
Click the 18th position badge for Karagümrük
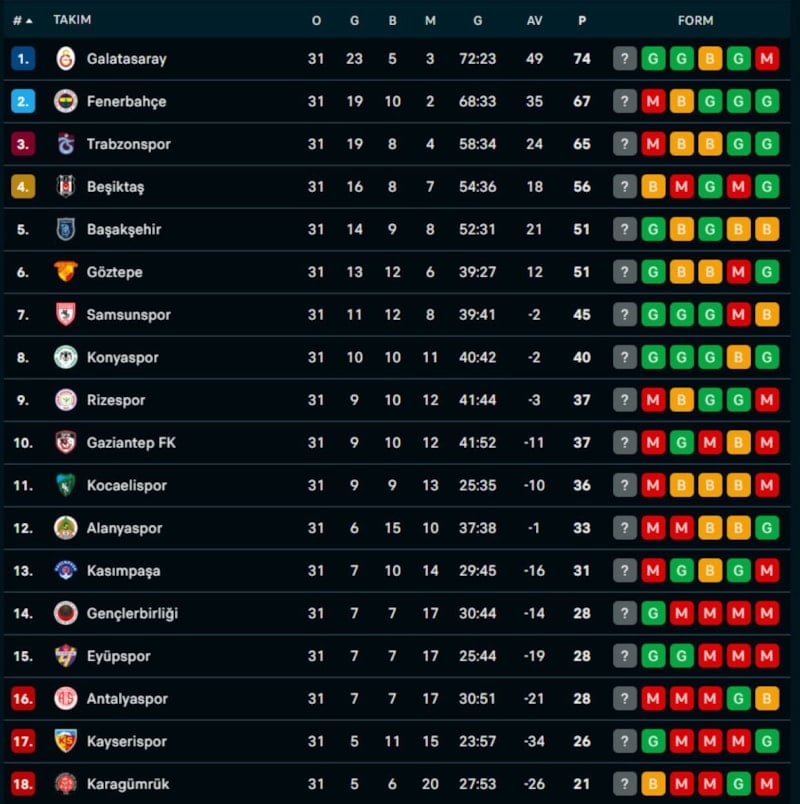pyautogui.click(x=23, y=783)
